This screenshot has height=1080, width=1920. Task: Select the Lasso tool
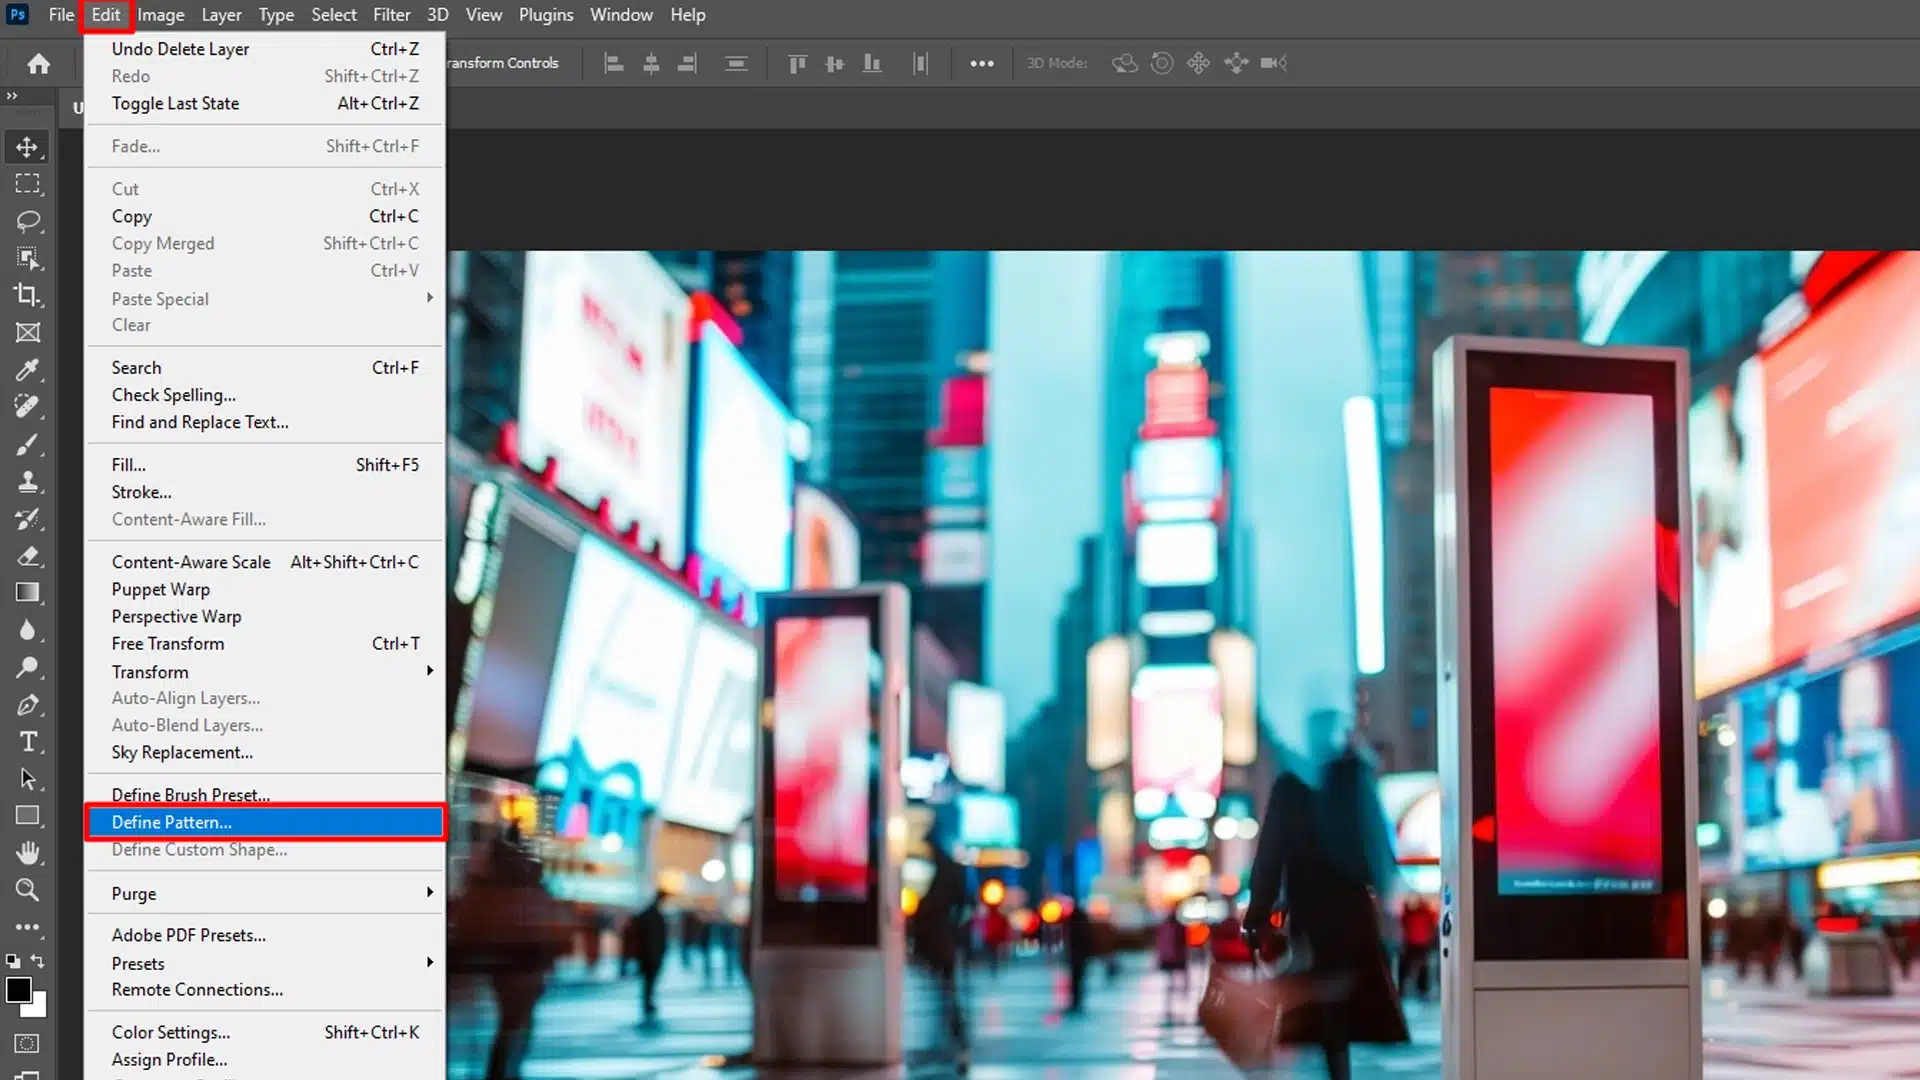coord(27,221)
